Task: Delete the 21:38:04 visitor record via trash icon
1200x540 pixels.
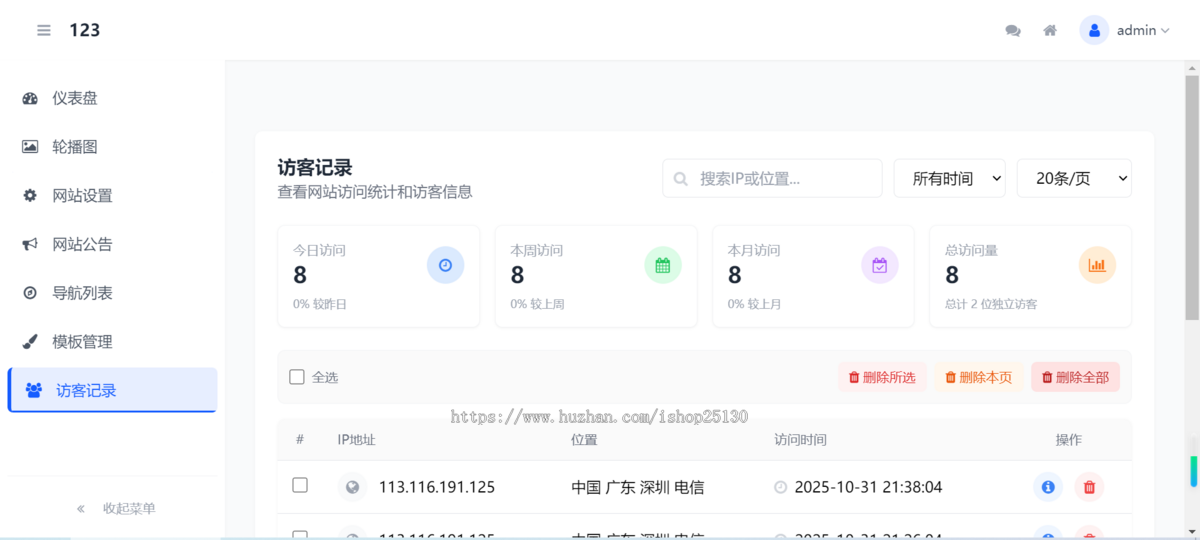Action: [x=1089, y=487]
